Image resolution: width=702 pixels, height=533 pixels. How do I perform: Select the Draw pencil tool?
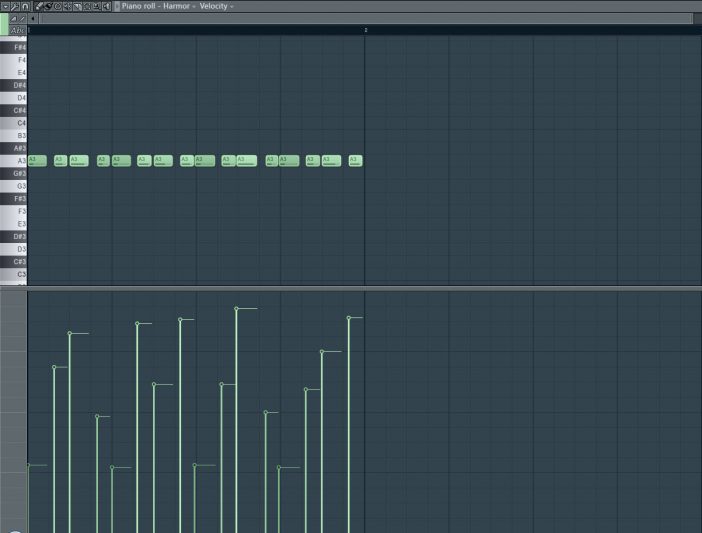pyautogui.click(x=39, y=6)
